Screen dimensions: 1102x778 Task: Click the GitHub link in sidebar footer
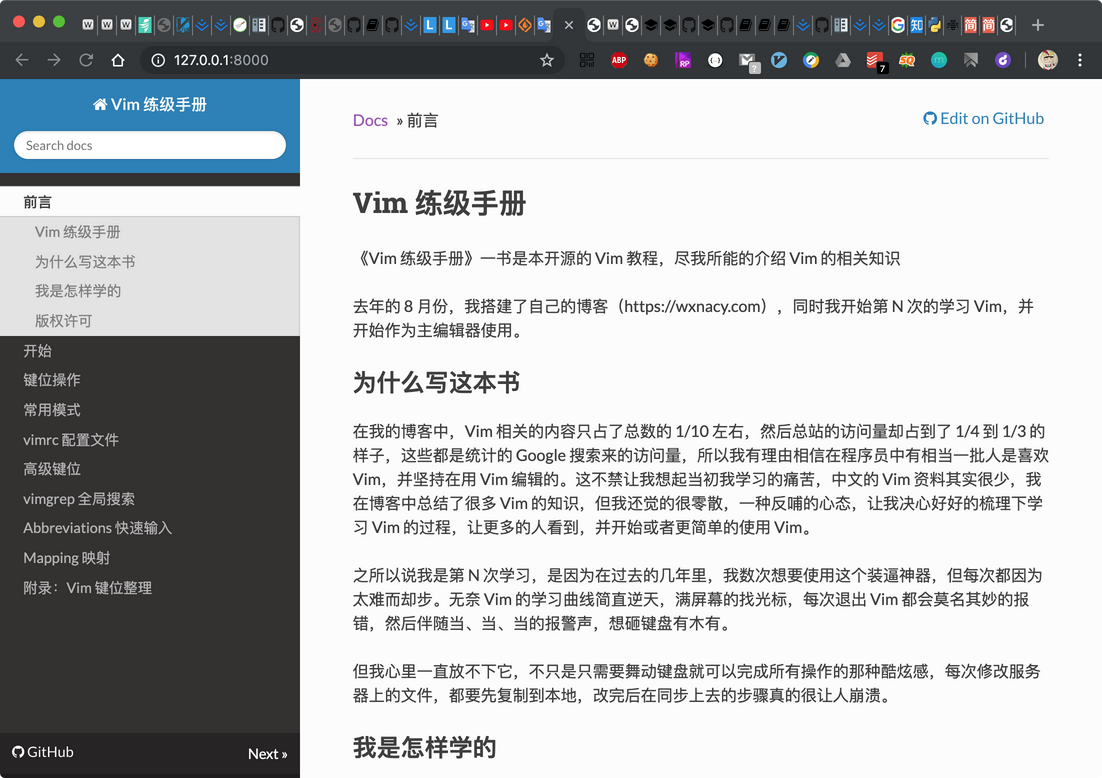coord(43,752)
